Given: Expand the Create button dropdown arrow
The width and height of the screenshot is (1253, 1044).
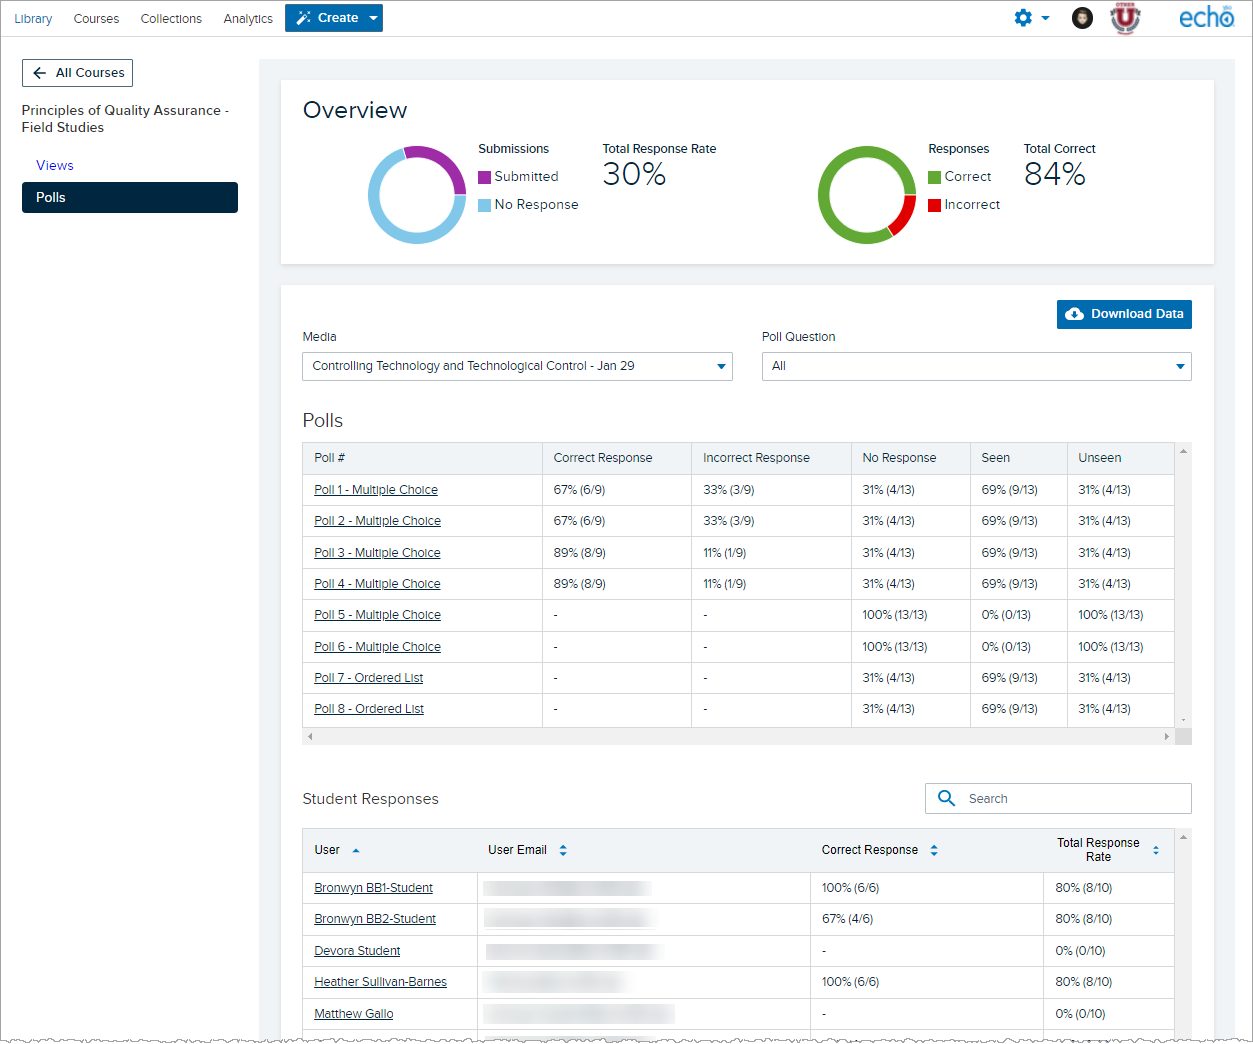Looking at the screenshot, I should tap(374, 18).
